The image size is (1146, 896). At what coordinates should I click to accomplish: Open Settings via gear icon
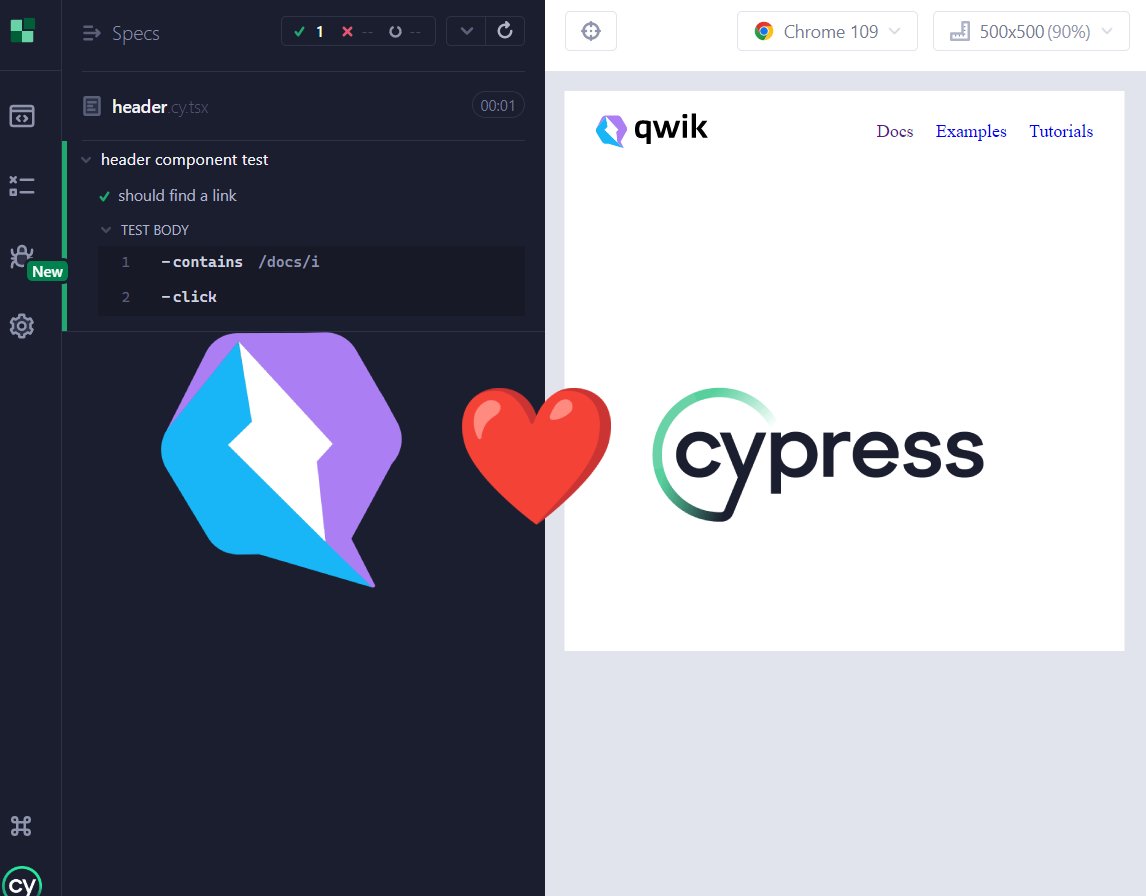pos(22,326)
